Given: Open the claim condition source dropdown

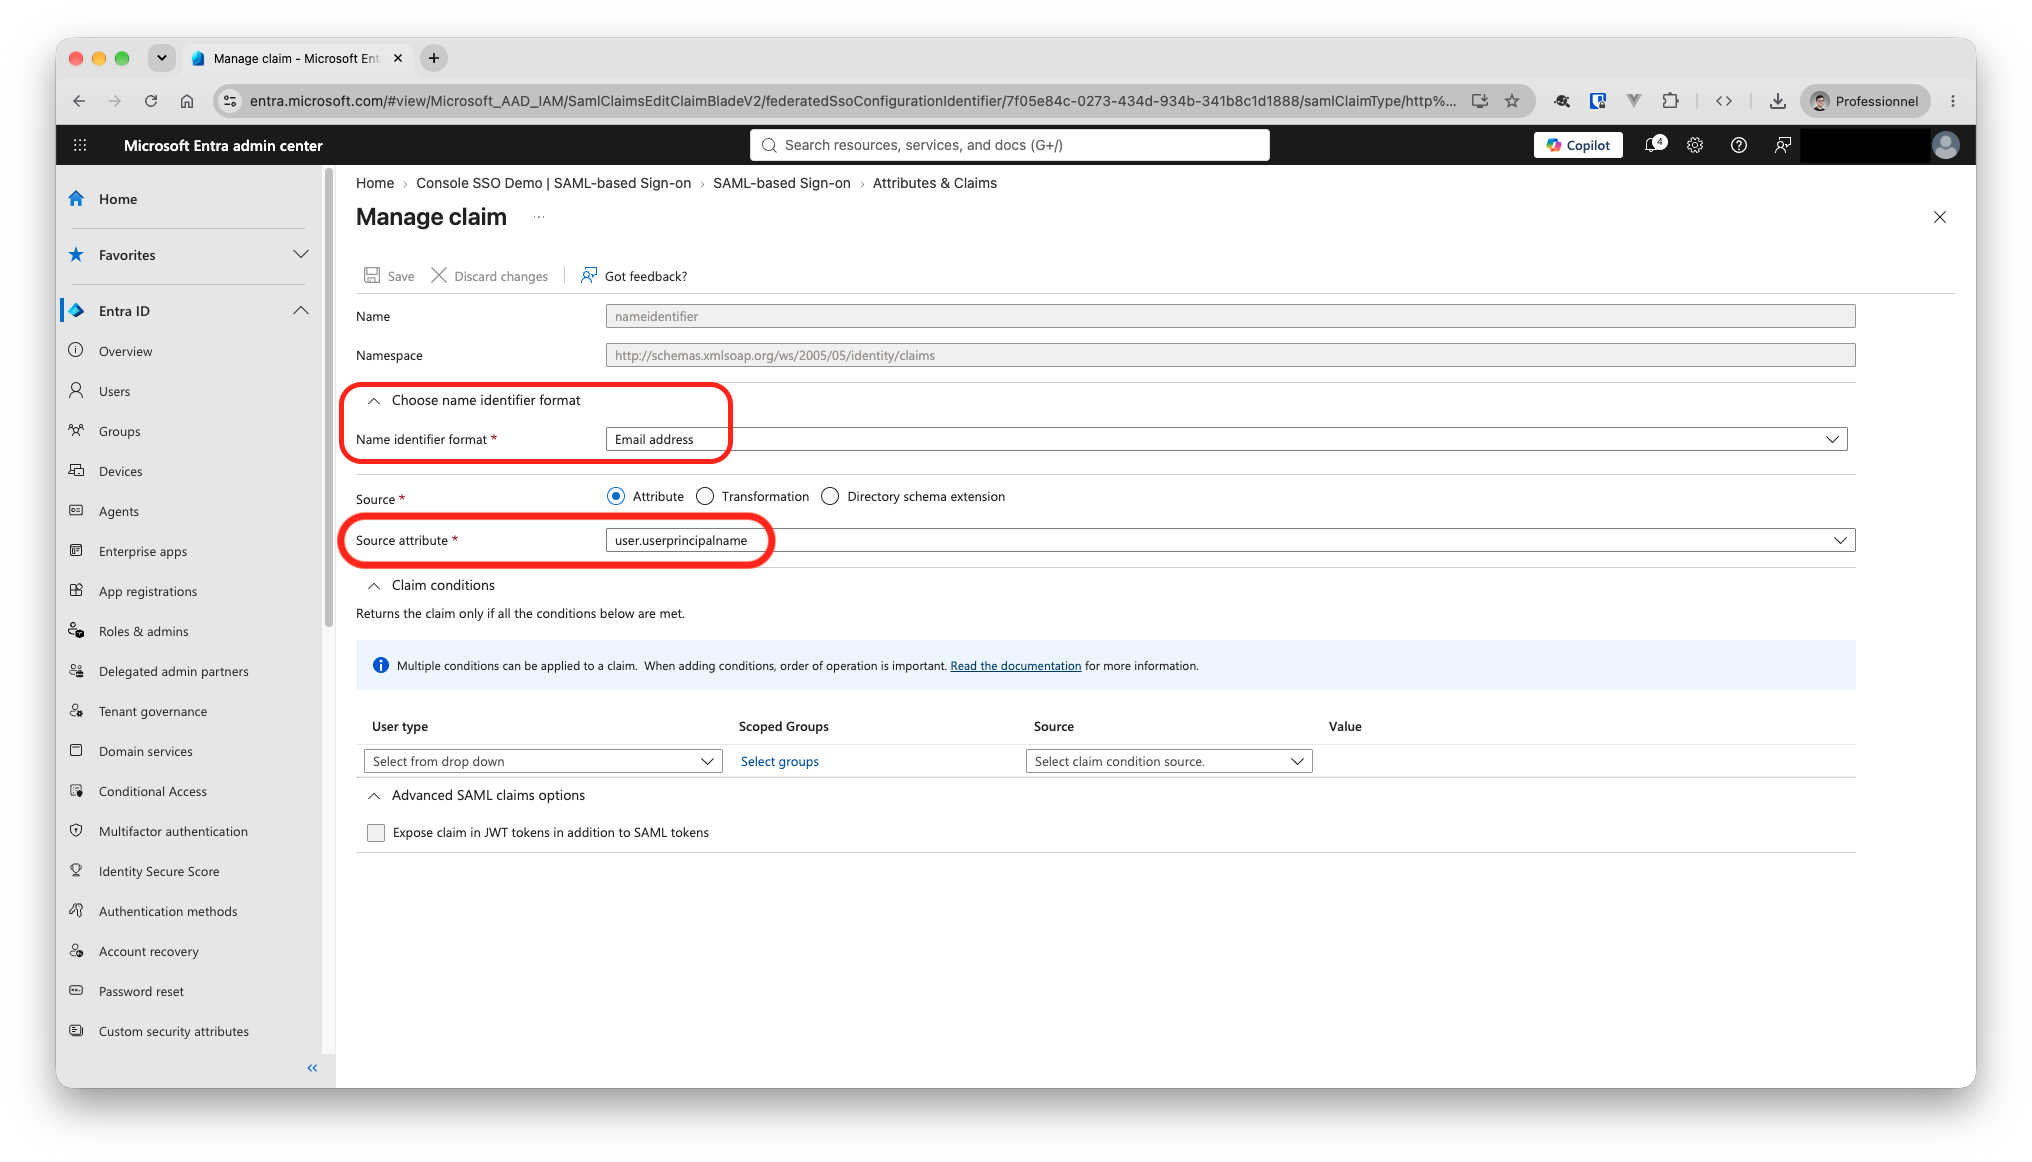Looking at the screenshot, I should click(1169, 761).
